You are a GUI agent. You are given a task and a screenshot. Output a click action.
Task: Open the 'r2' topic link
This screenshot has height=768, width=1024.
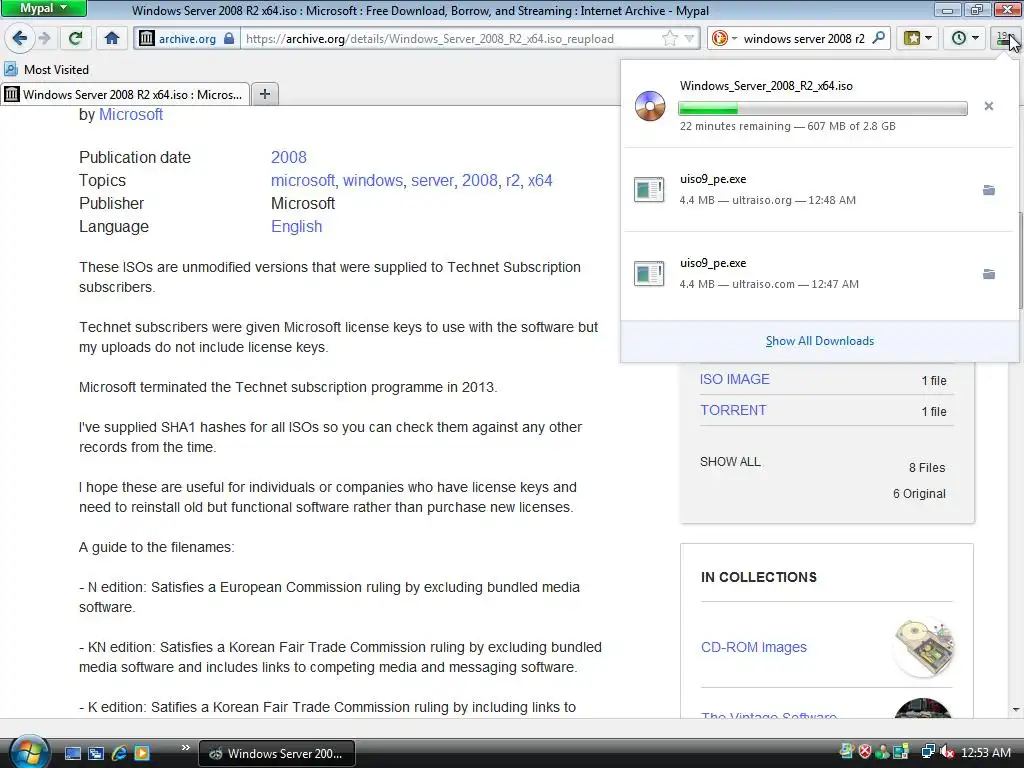(x=513, y=180)
